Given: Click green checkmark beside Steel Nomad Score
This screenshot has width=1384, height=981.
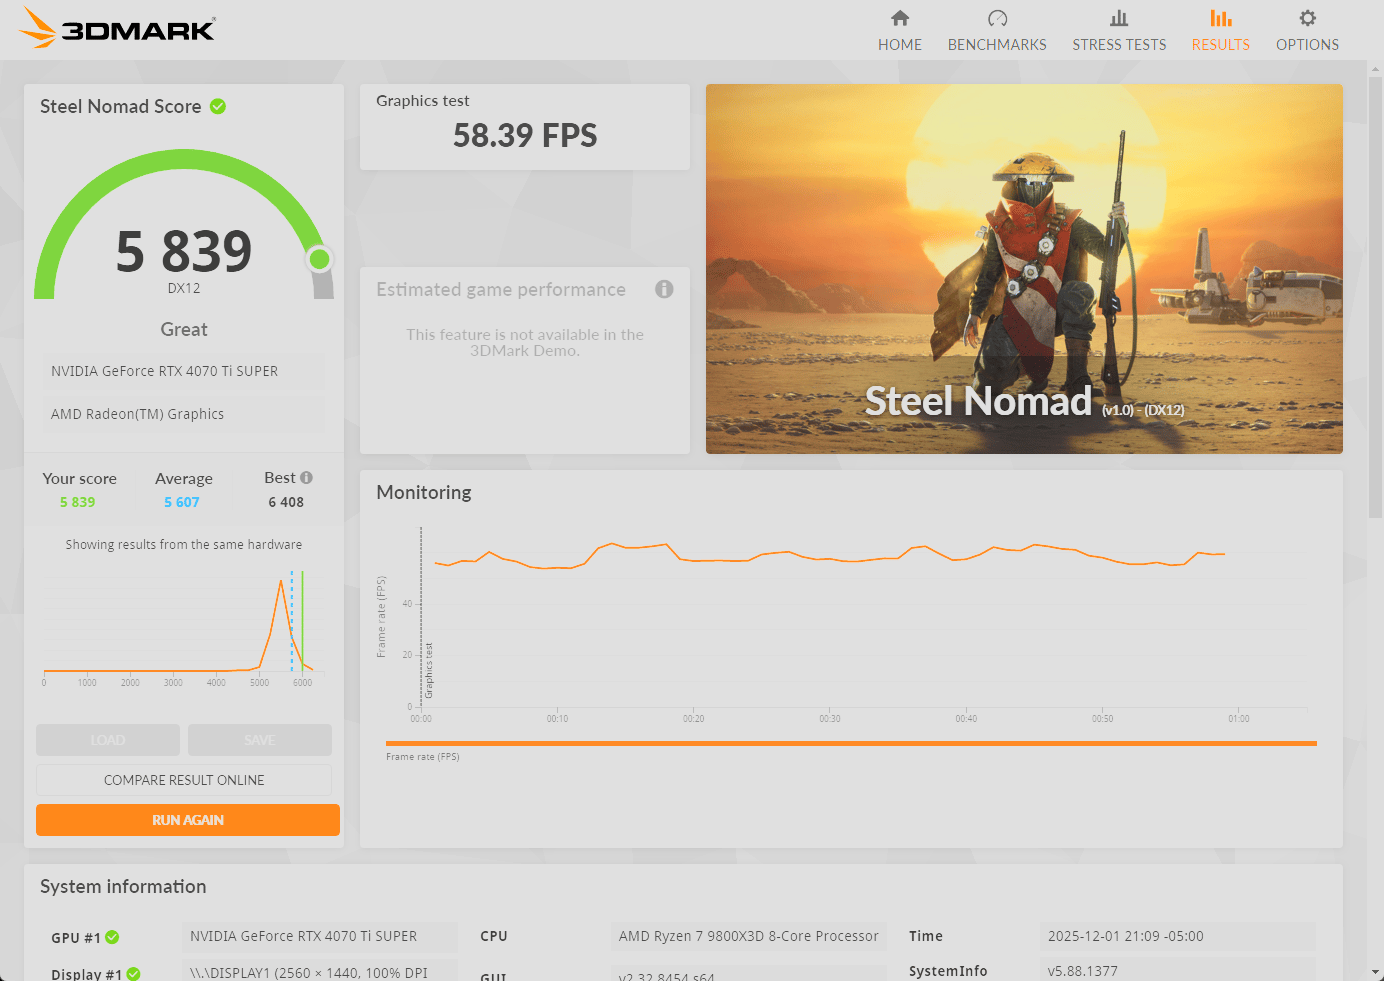Looking at the screenshot, I should 218,106.
